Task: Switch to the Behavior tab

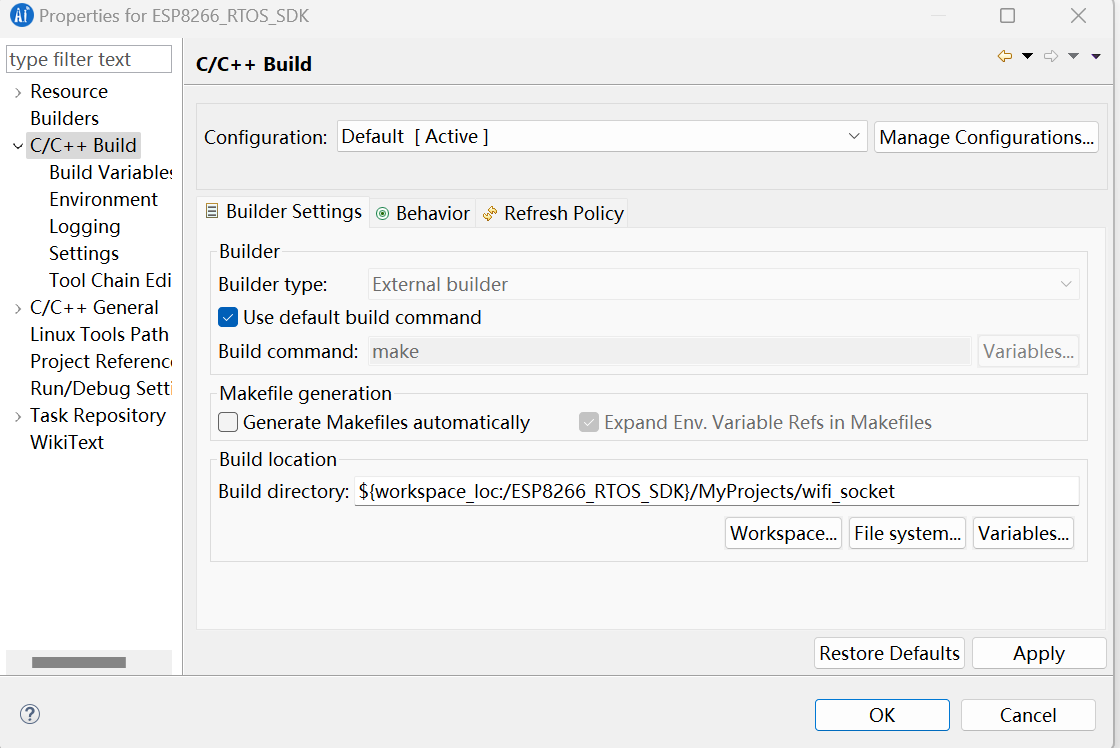Action: pos(423,214)
